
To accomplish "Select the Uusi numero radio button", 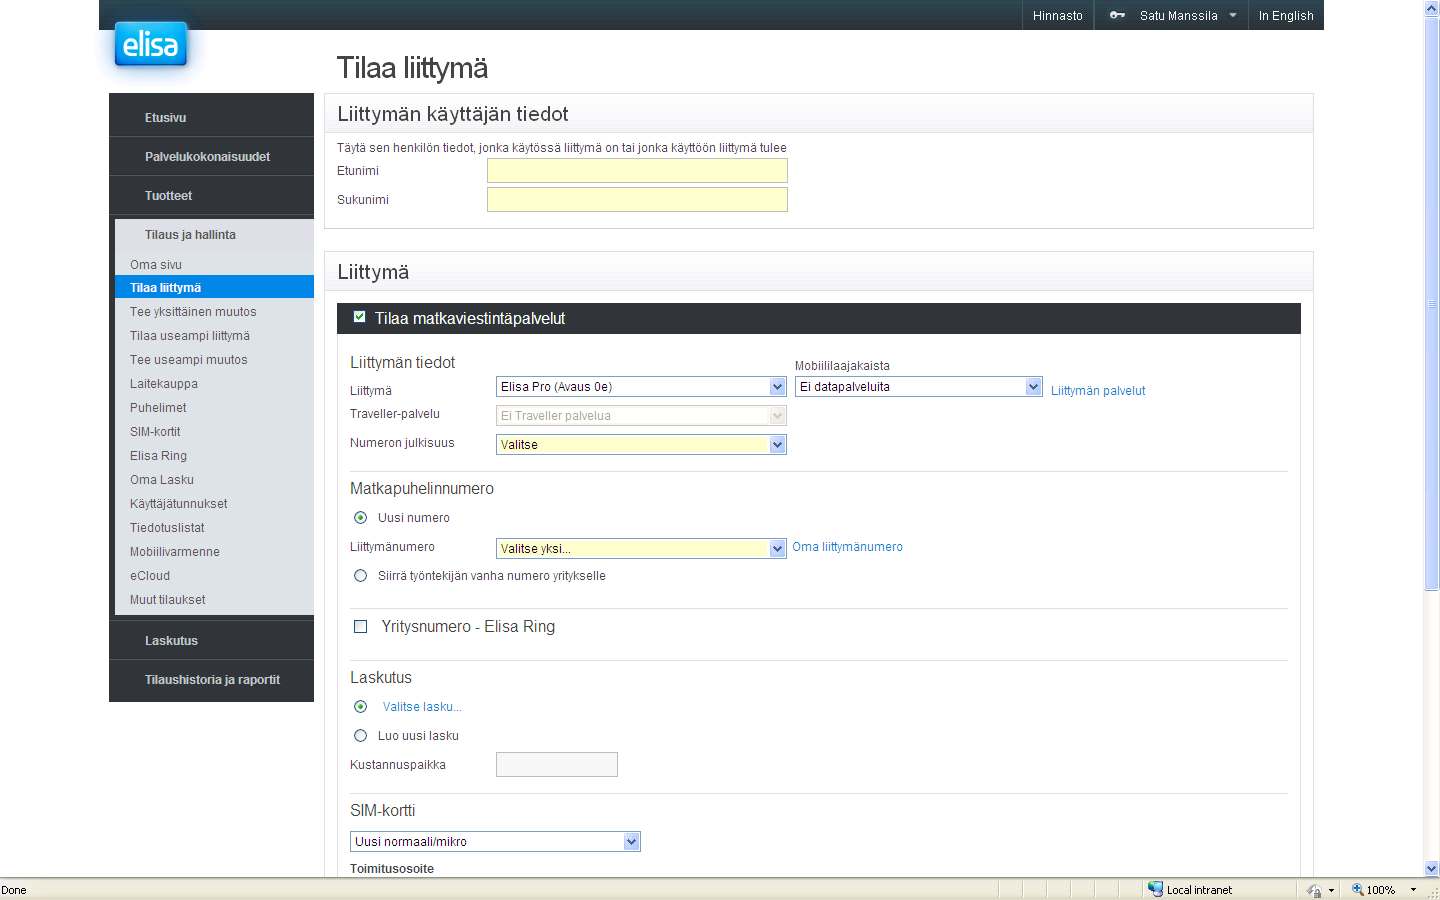I will point(360,517).
